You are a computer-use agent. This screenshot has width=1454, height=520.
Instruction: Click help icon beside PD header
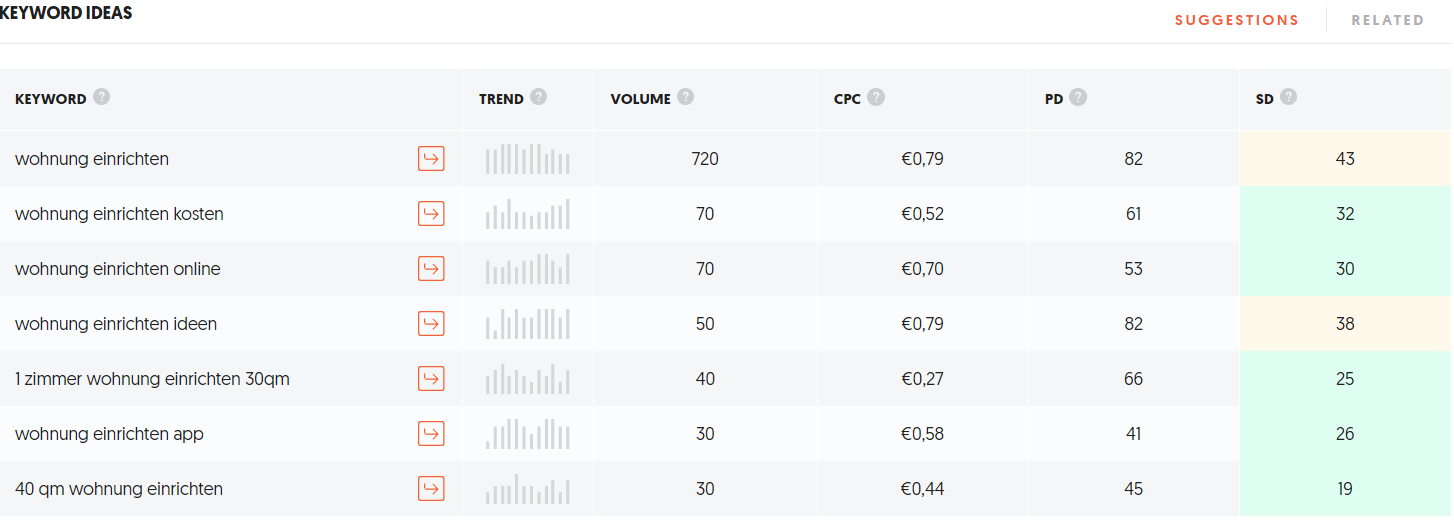(1077, 97)
